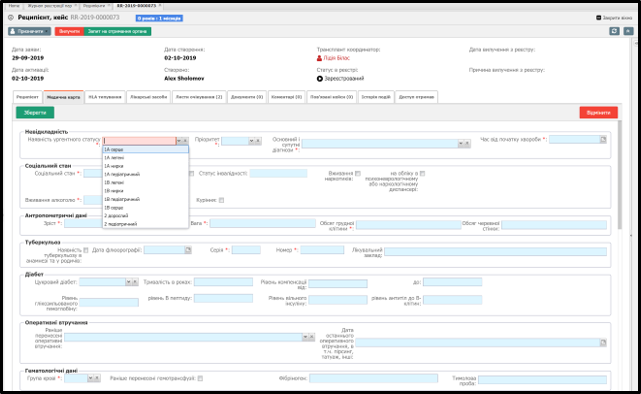Select 1B легені option

pyautogui.click(x=146, y=182)
